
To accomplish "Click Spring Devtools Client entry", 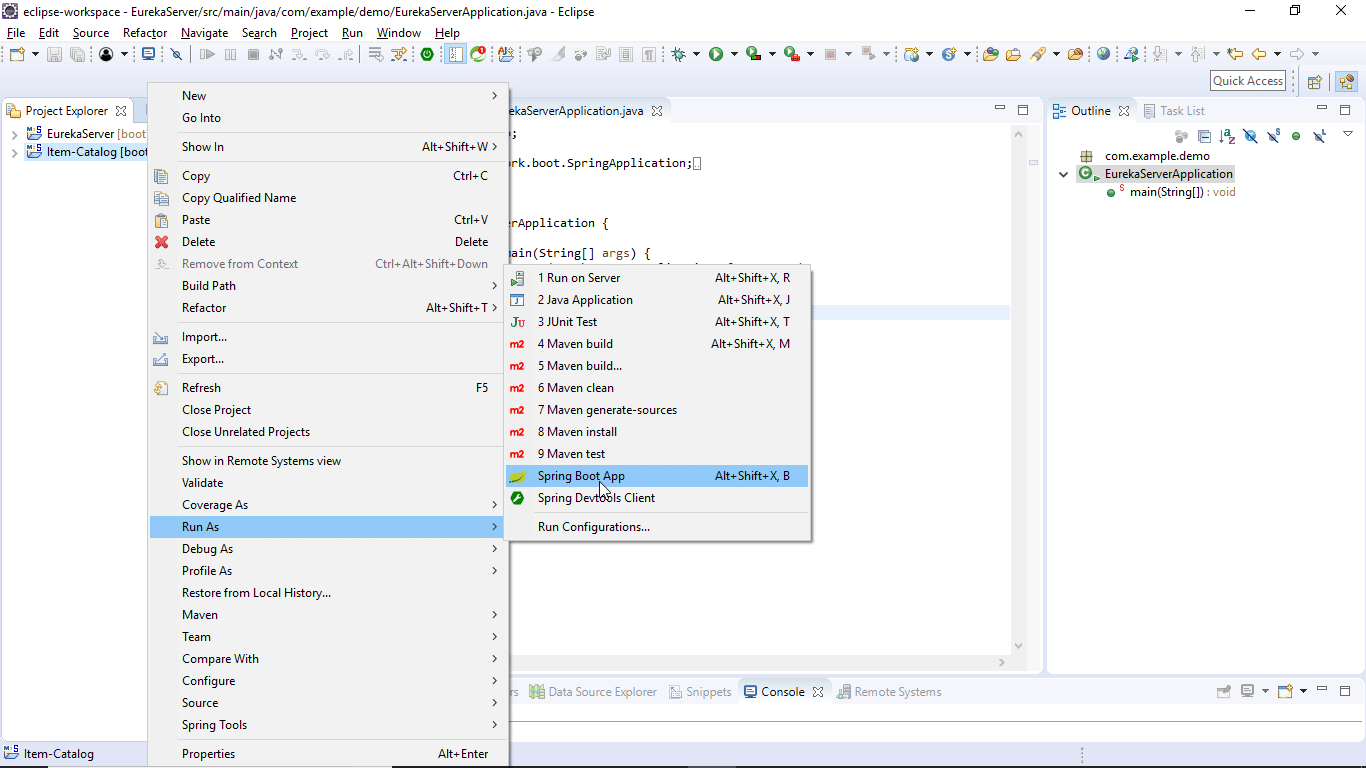I will coord(657,498).
